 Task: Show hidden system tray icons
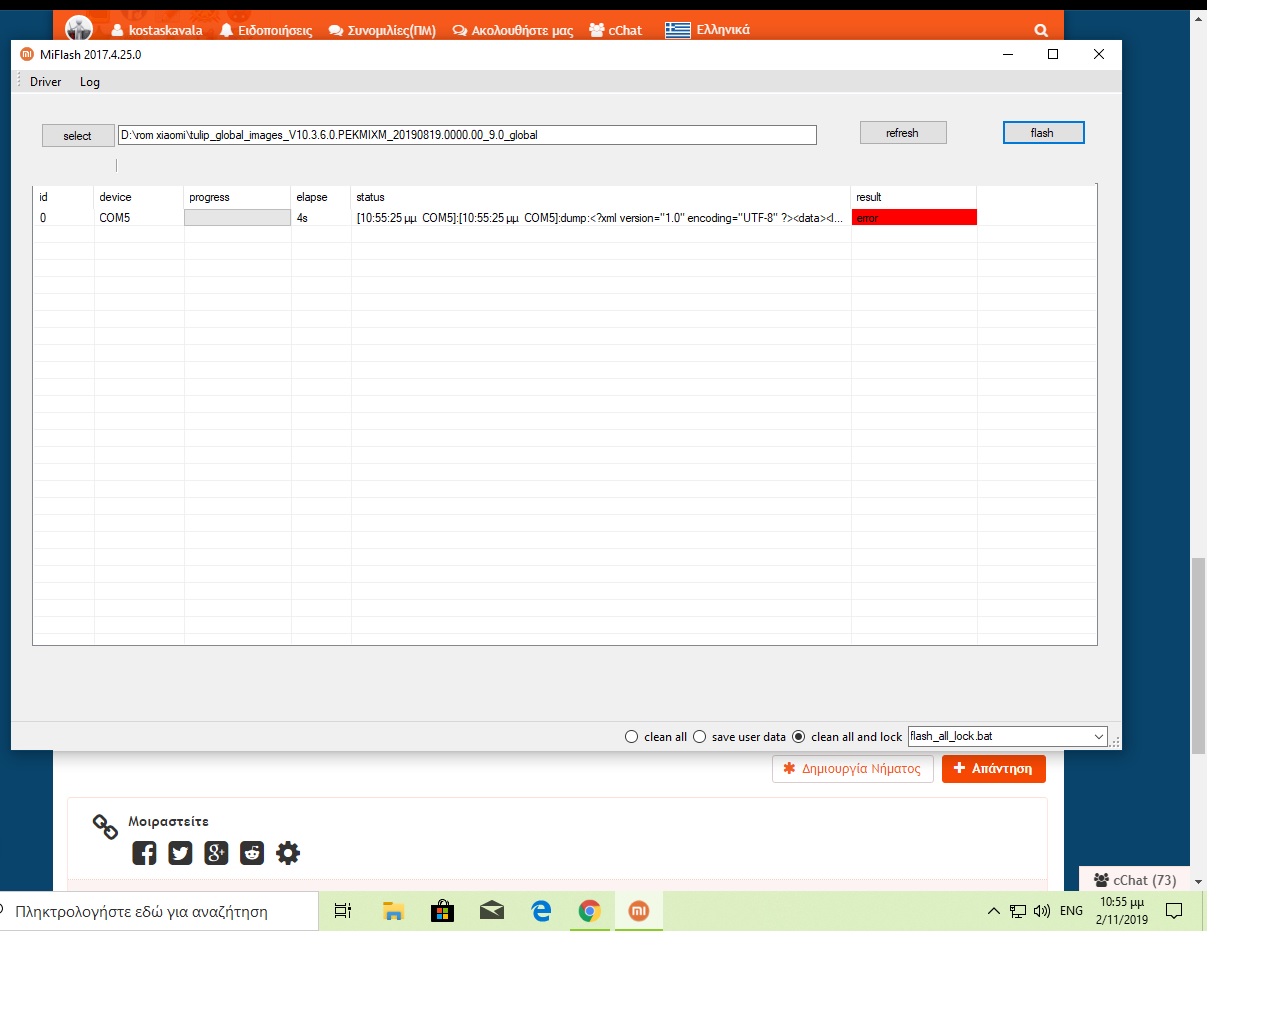993,911
